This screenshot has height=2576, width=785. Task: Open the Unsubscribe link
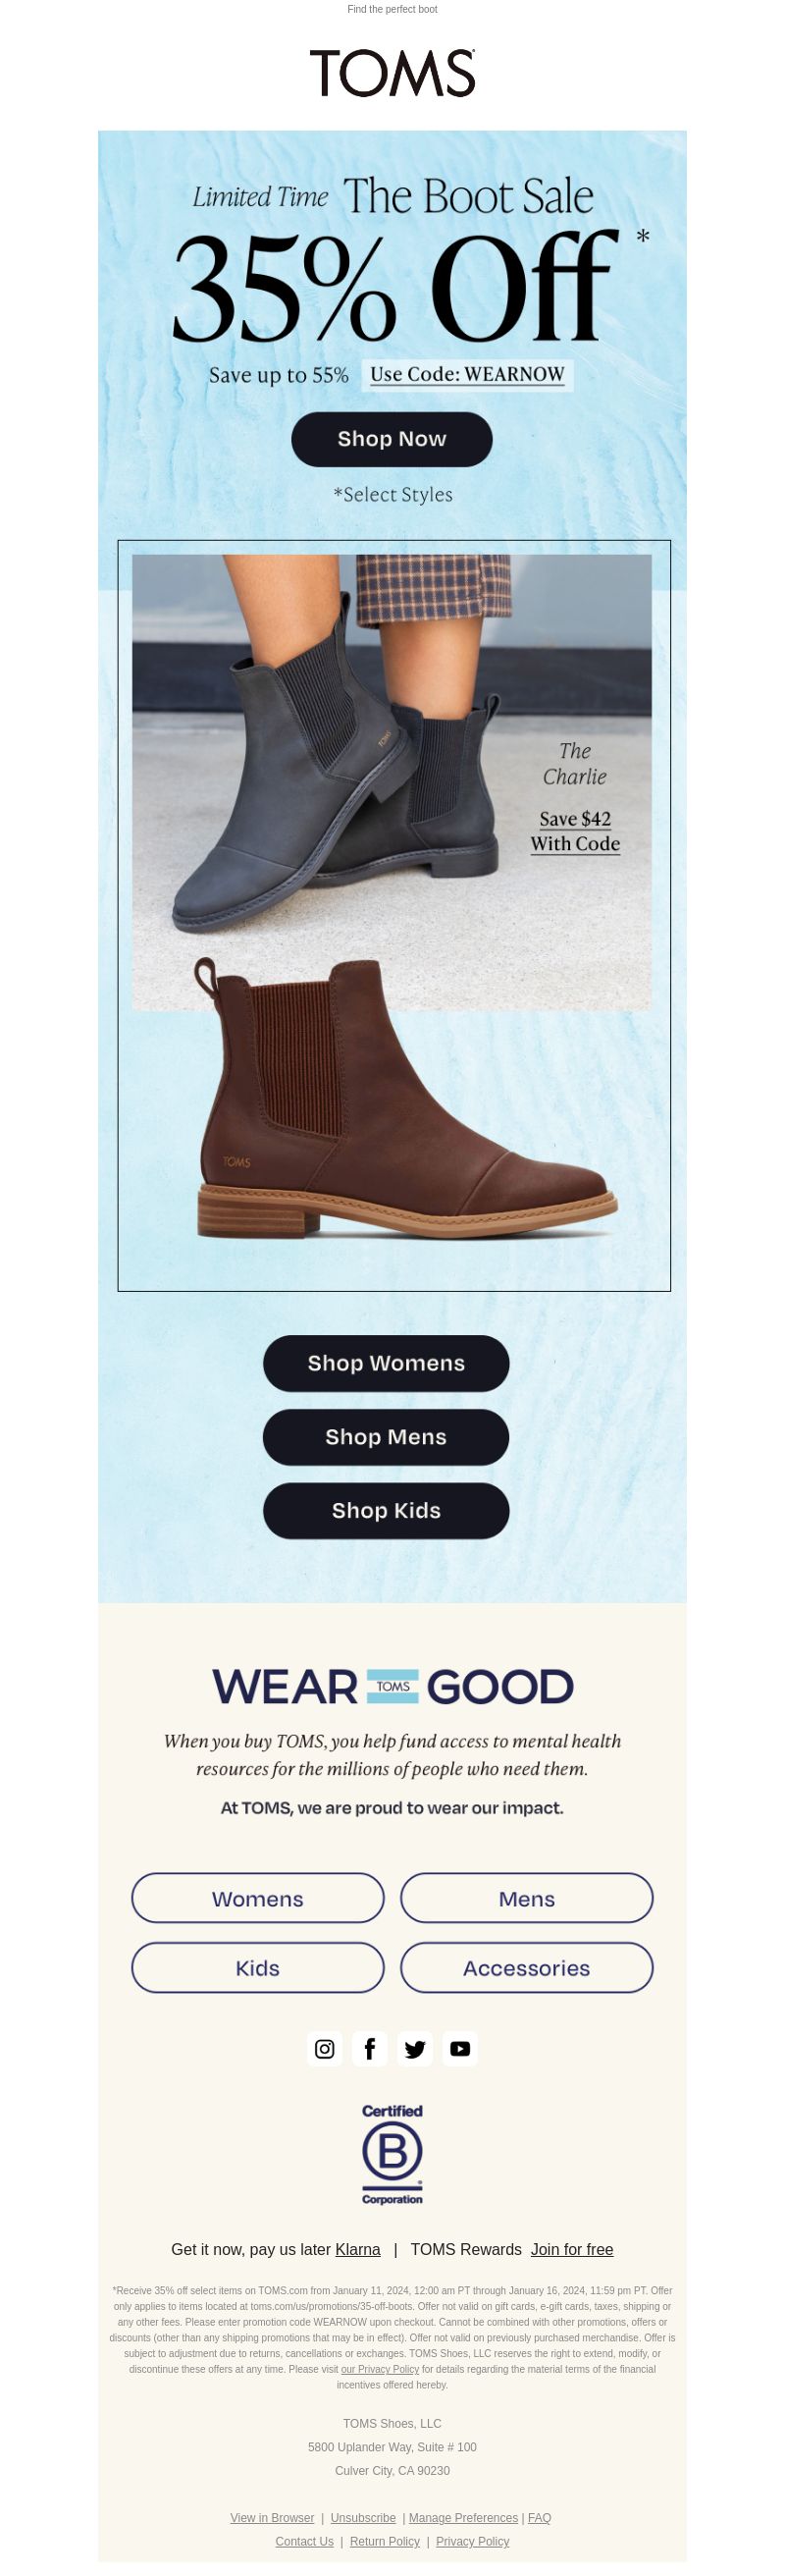[x=363, y=2518]
